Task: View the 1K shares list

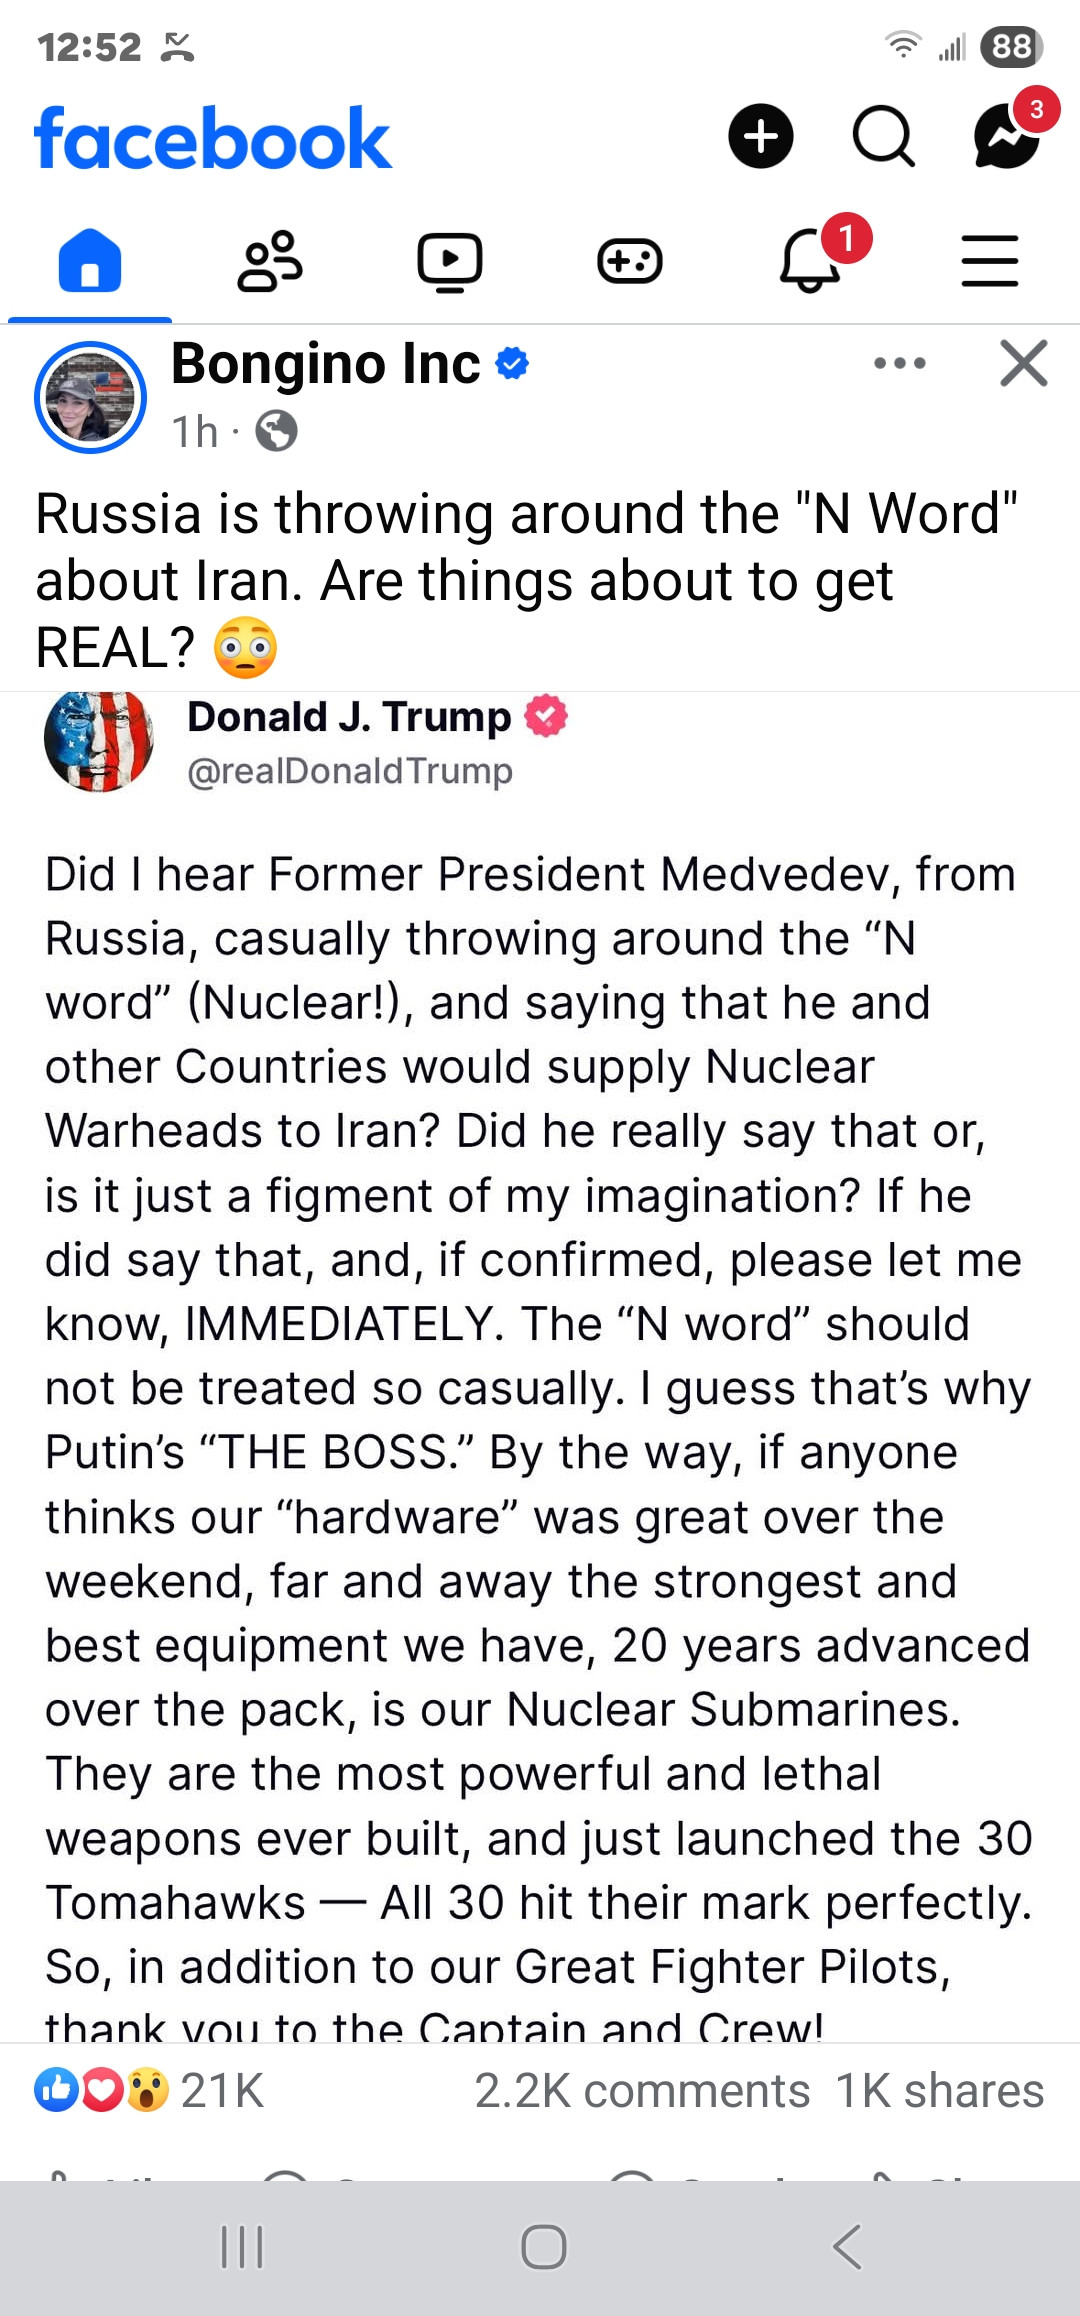Action: tap(940, 2091)
